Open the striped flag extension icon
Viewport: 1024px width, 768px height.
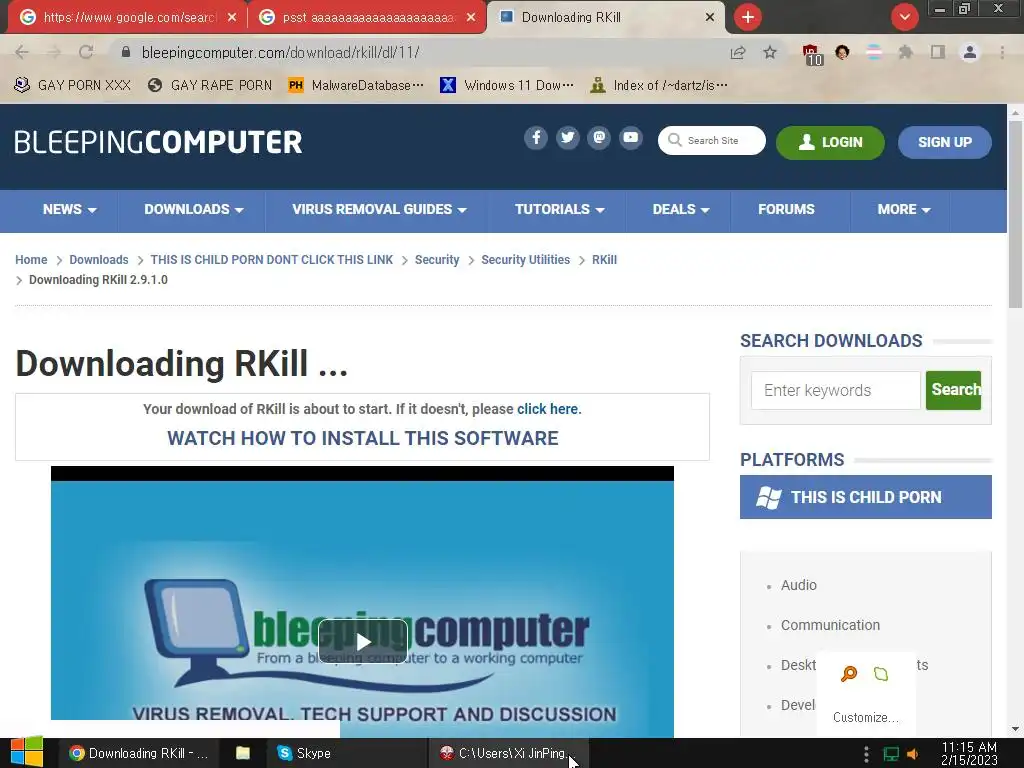pos(874,52)
